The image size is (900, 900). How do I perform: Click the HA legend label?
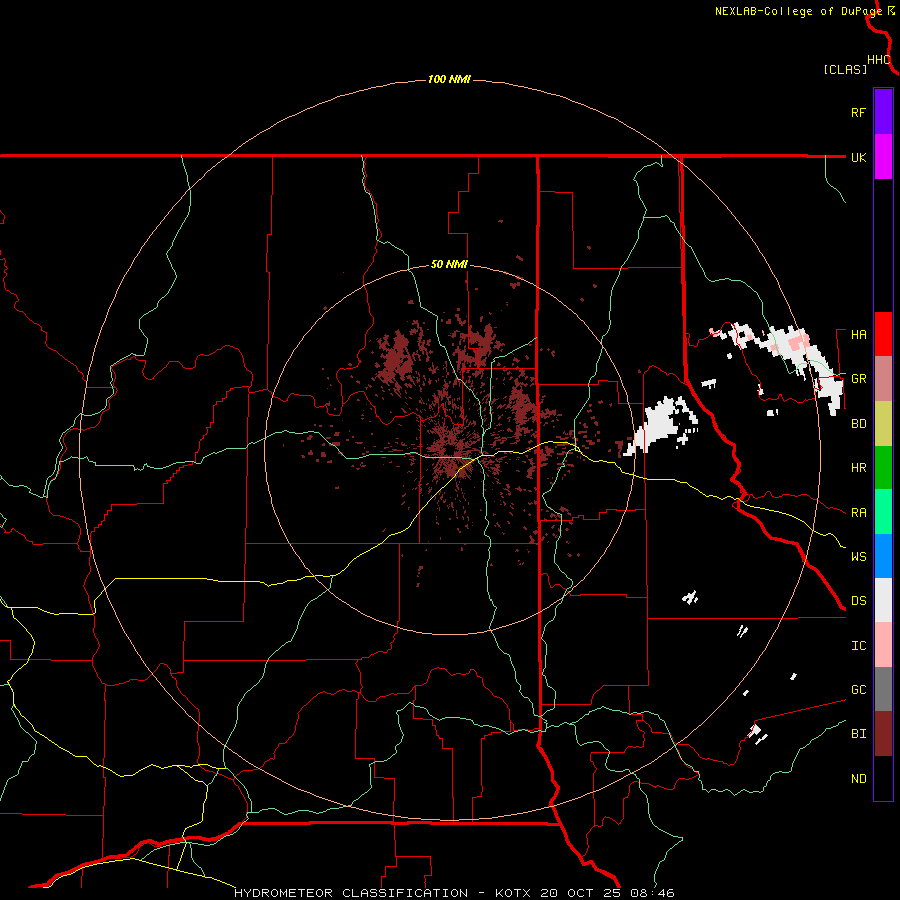858,335
